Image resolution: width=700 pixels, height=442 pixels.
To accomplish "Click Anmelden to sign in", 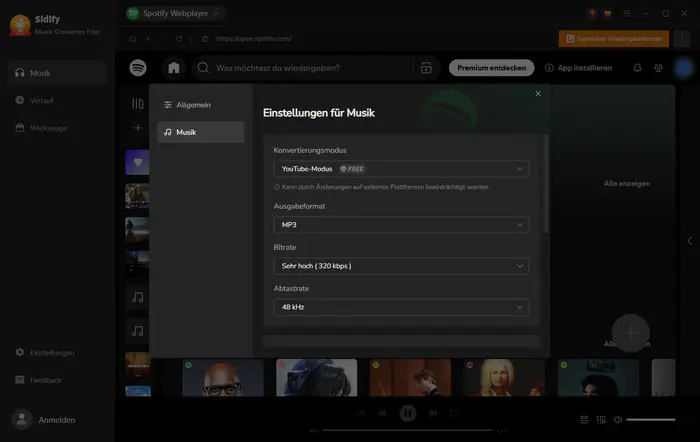I will [44, 420].
